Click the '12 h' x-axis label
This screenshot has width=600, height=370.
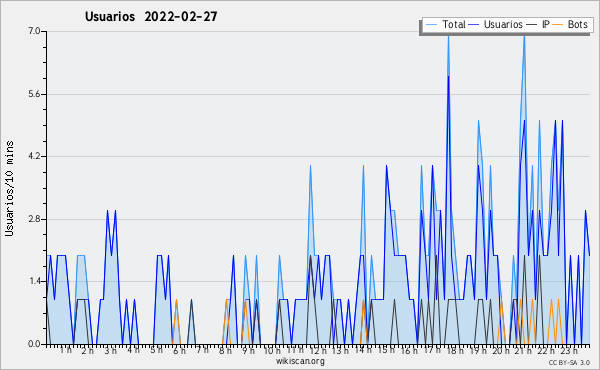tap(318, 350)
